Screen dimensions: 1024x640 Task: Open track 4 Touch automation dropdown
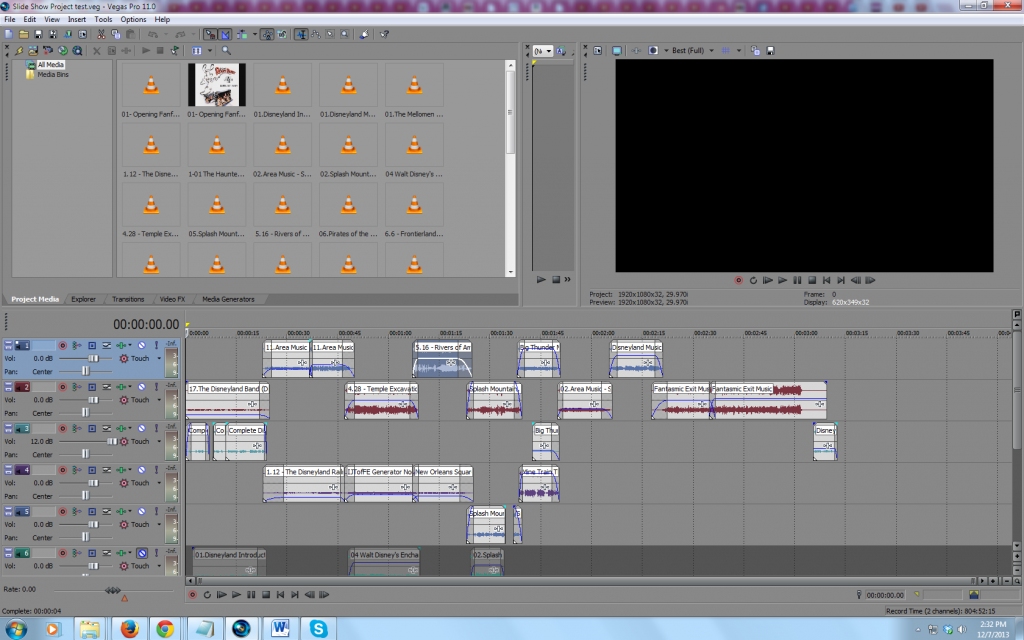click(159, 483)
